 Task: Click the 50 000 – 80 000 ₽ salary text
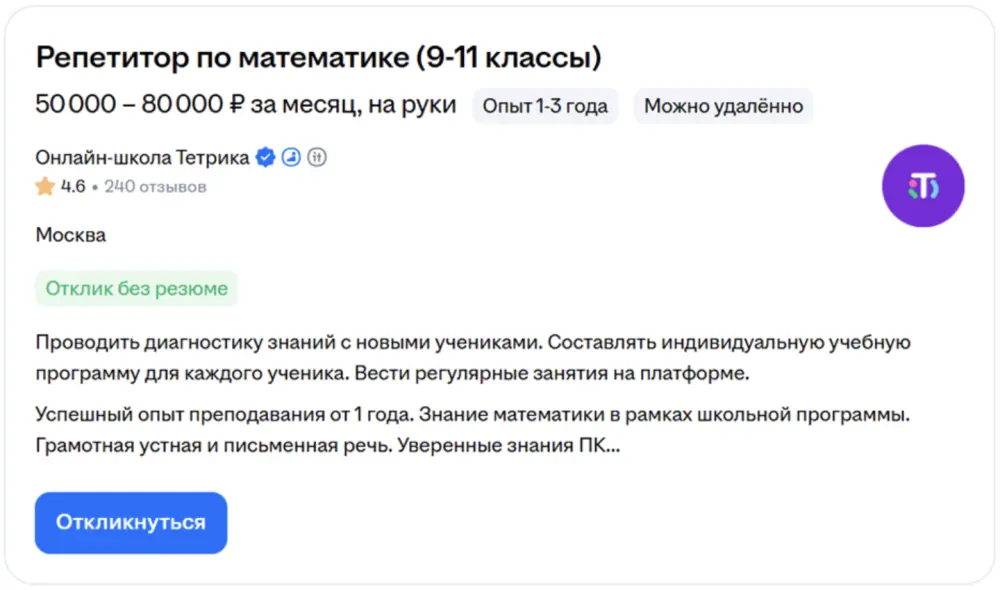pos(245,105)
